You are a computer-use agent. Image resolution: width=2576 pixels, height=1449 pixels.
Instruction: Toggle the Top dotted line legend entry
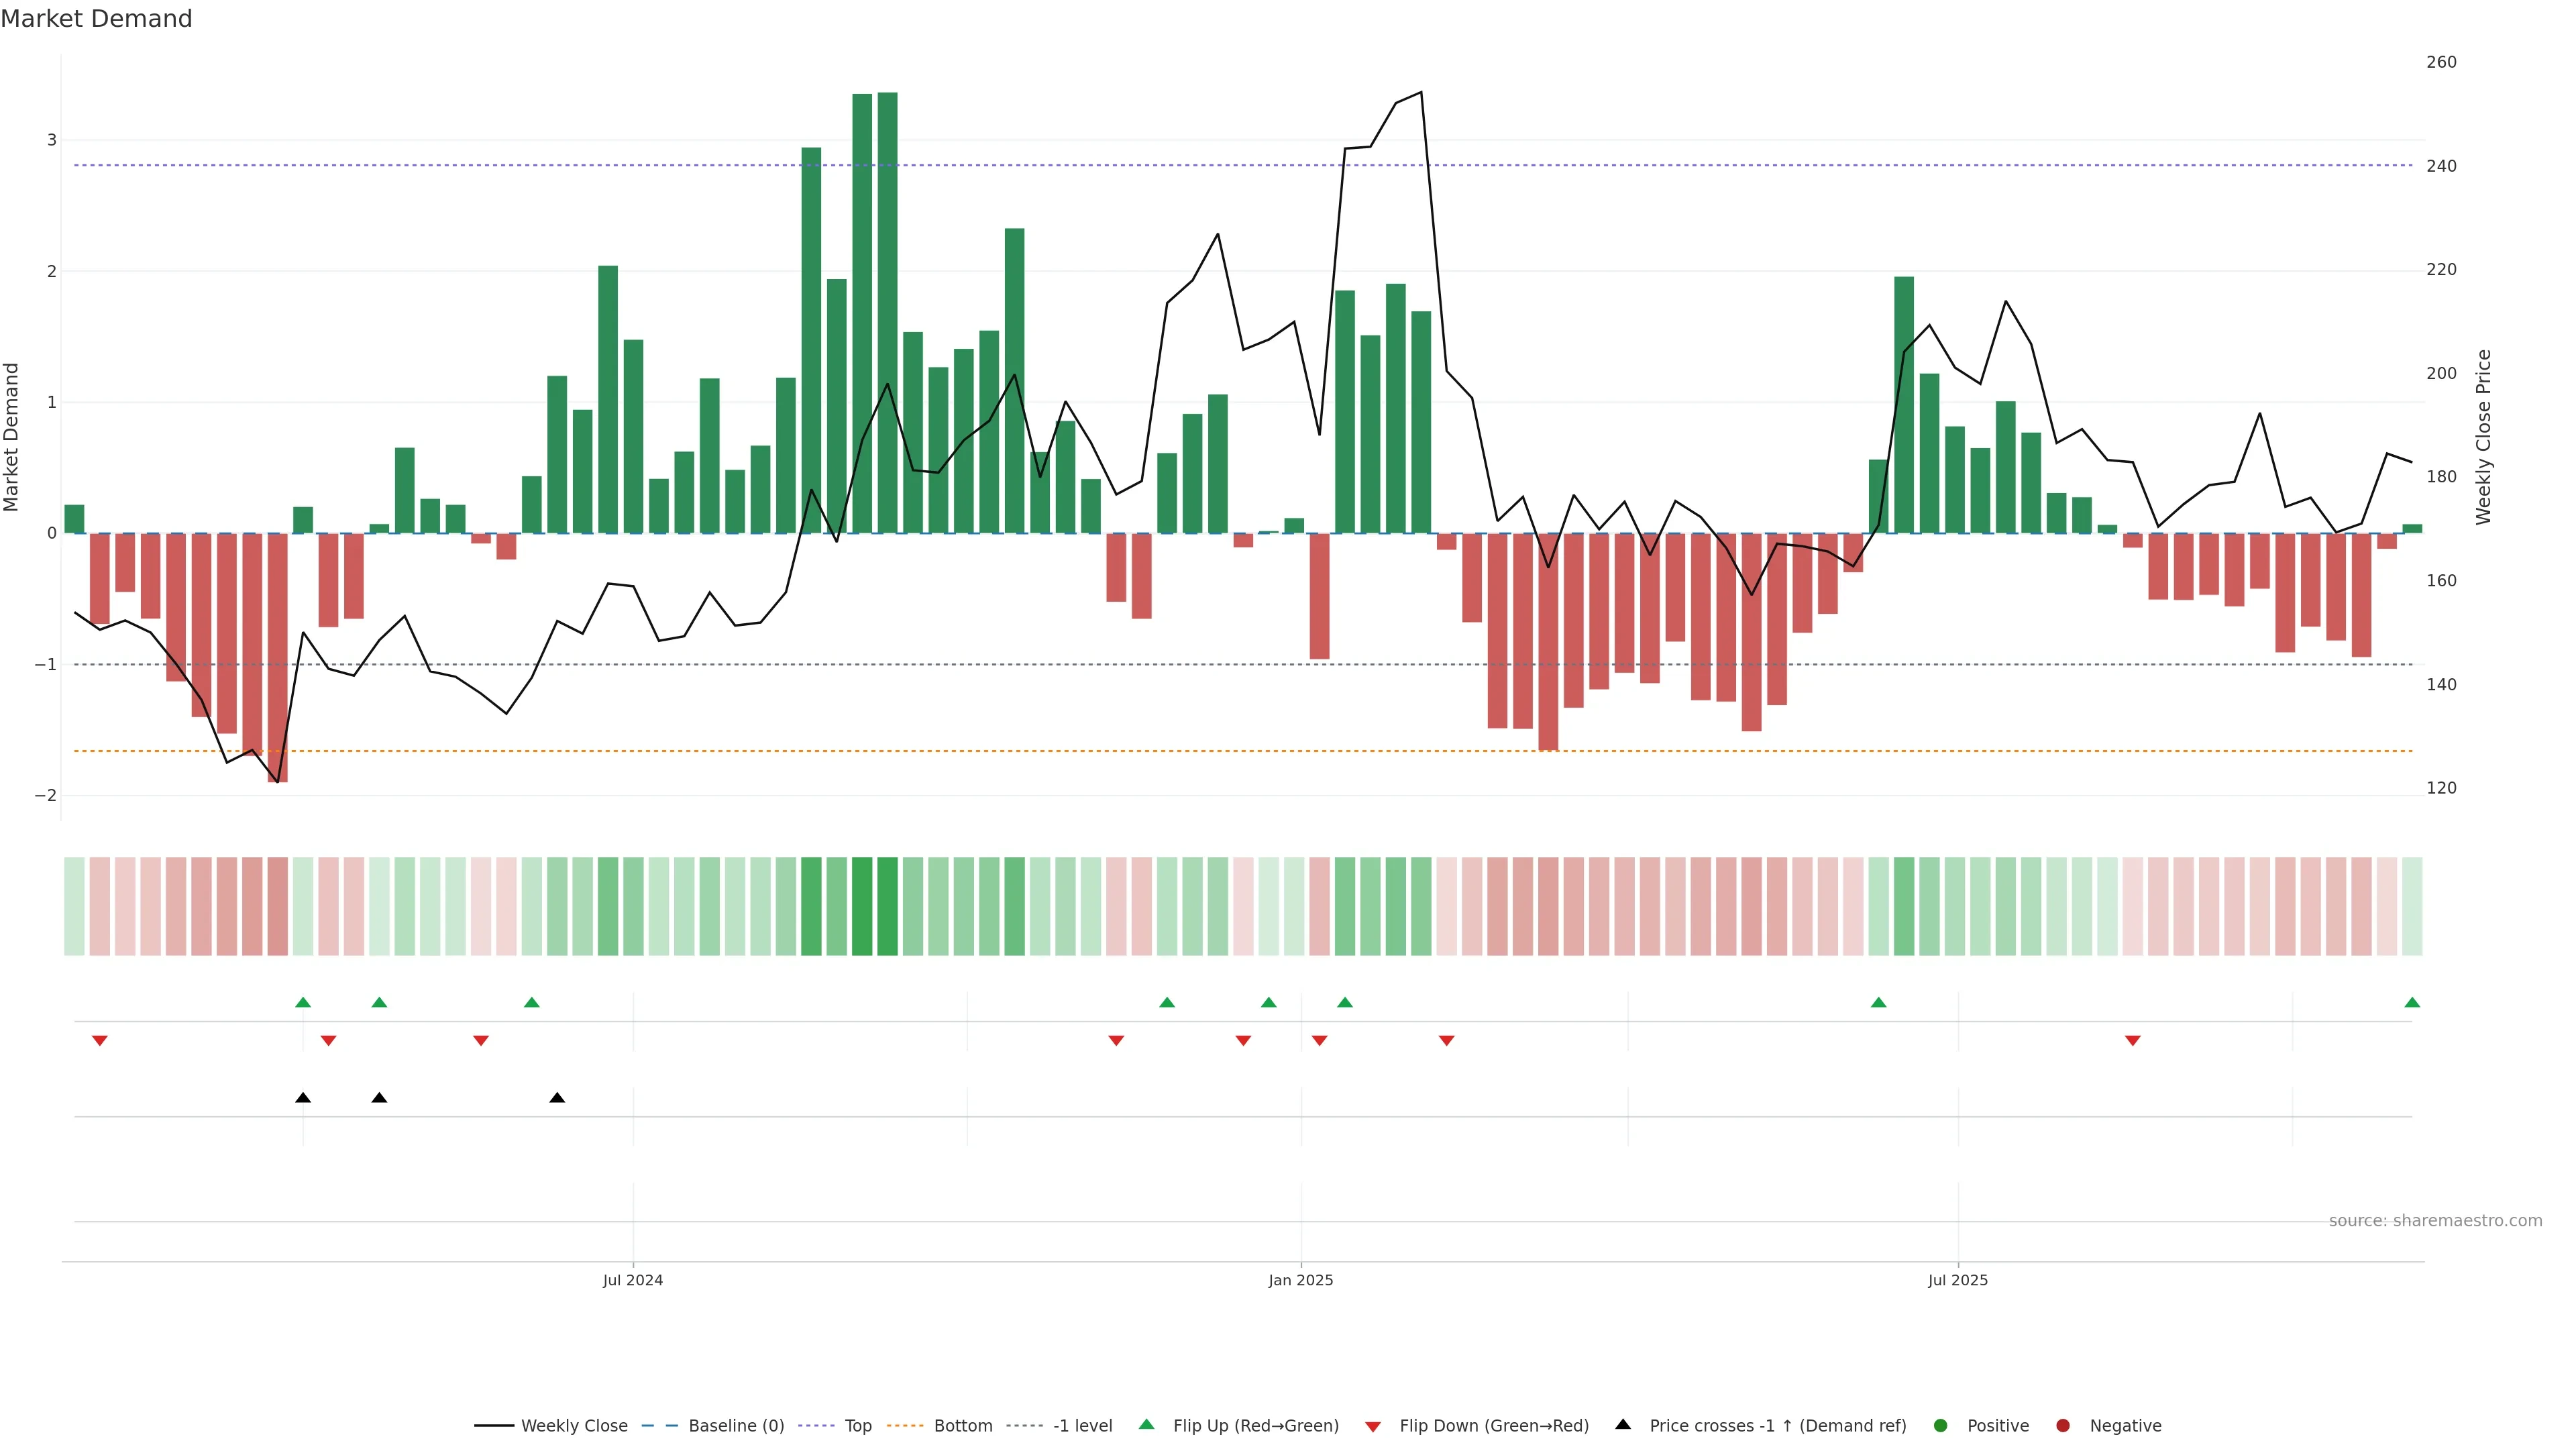tap(857, 1425)
